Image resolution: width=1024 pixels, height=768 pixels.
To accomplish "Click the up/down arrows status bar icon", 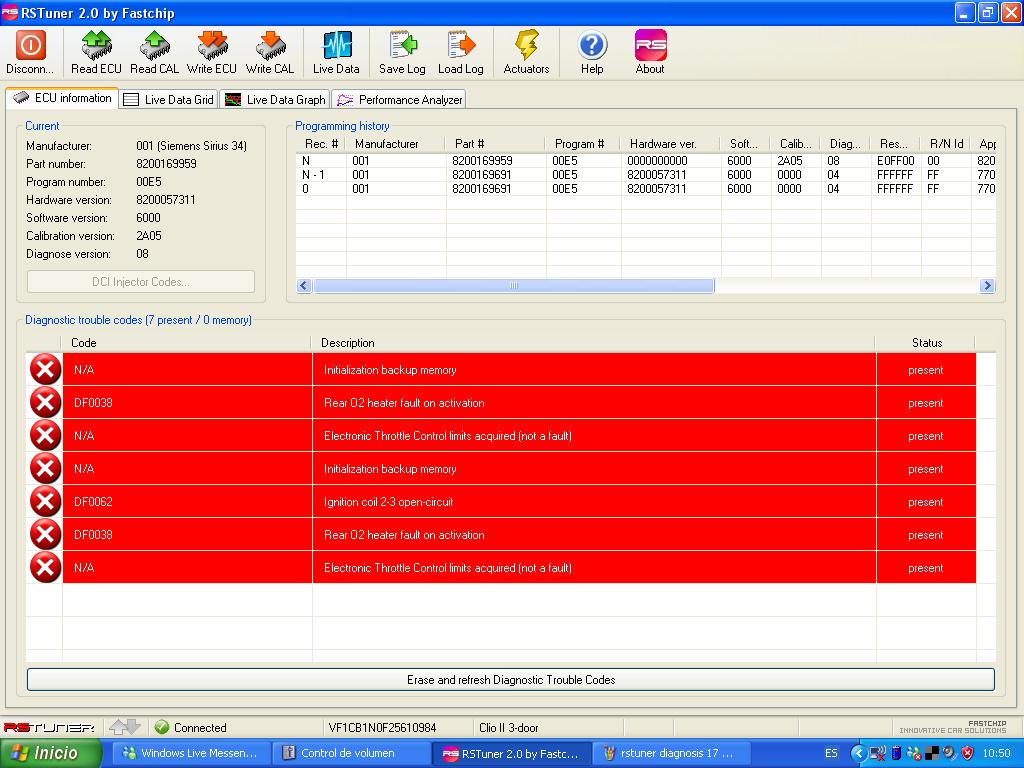I will [124, 727].
